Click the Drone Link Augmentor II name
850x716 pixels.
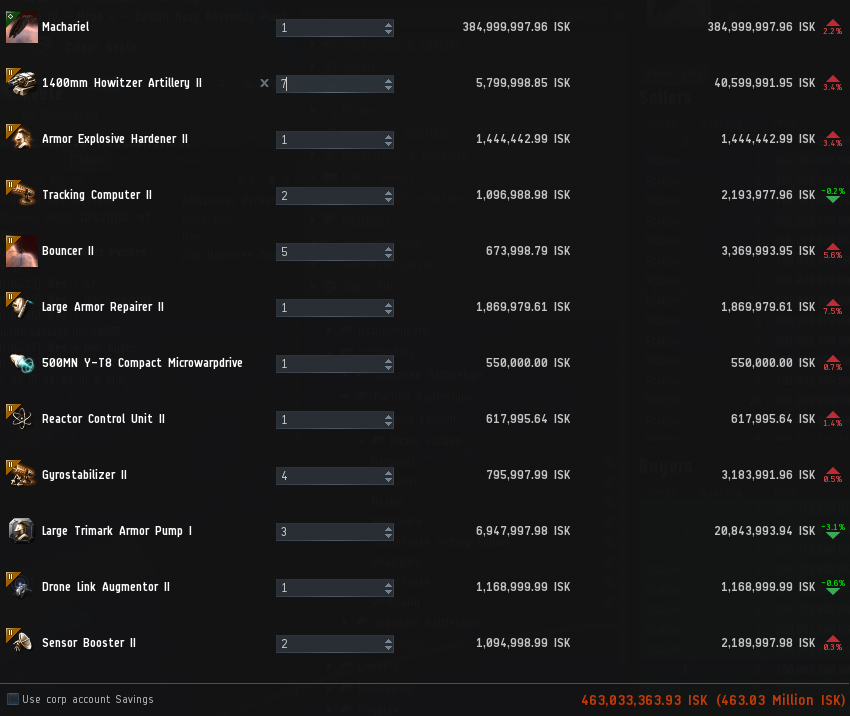pyautogui.click(x=106, y=587)
